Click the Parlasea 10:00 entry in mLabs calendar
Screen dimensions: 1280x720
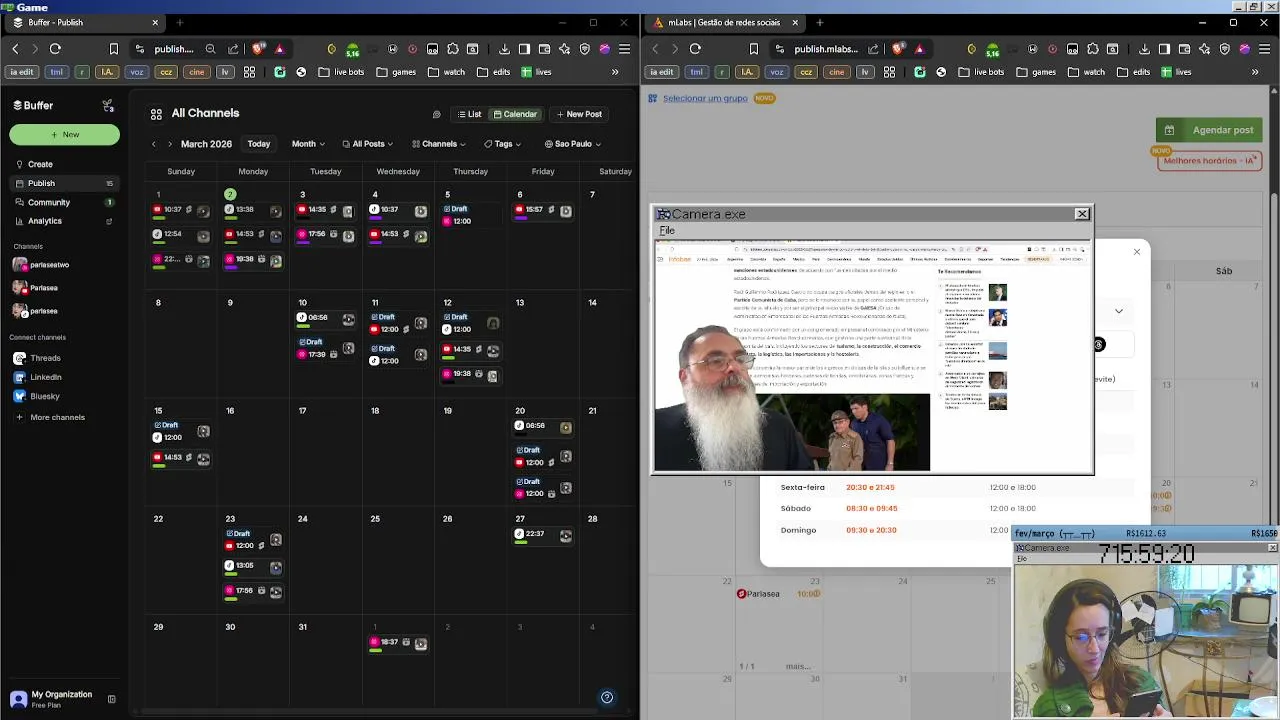[x=778, y=593]
